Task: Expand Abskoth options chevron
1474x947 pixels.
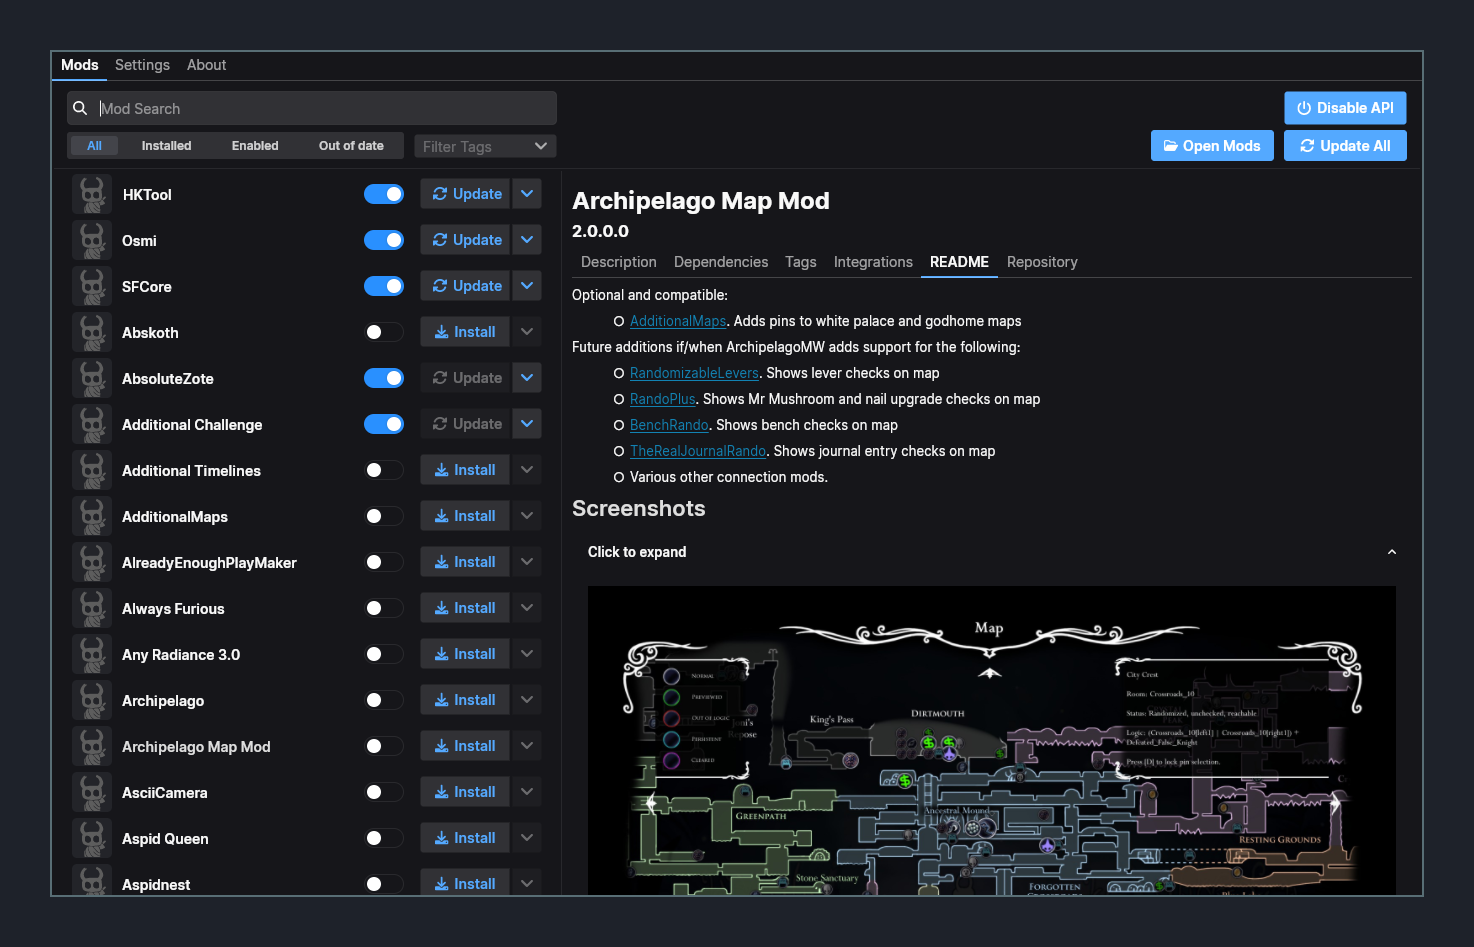Action: (527, 332)
